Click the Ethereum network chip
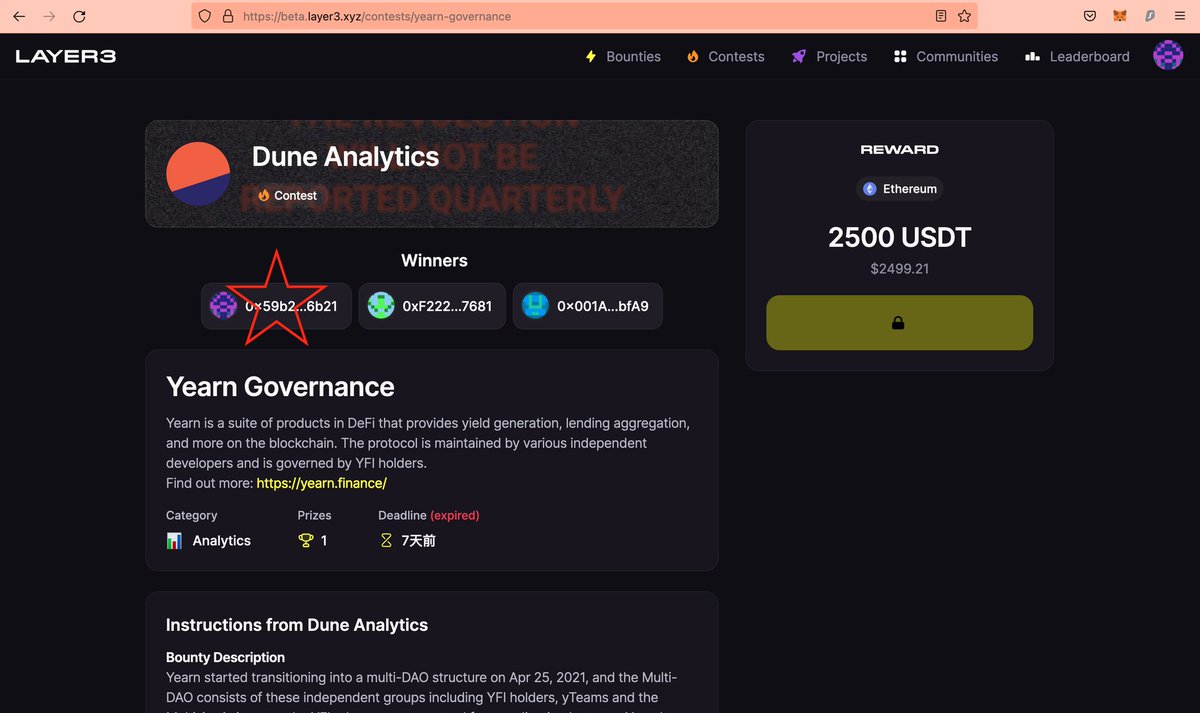The height and width of the screenshot is (713, 1200). (x=900, y=188)
